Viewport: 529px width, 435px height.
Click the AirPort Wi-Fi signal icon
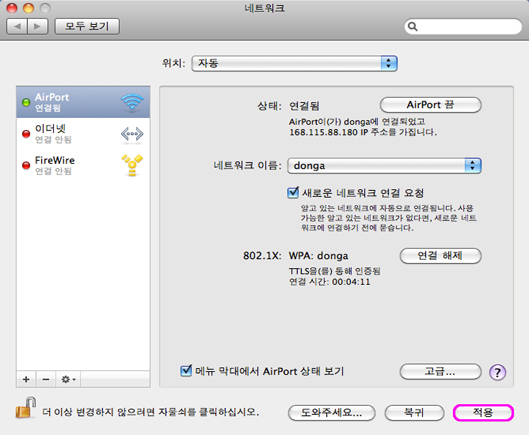tap(132, 102)
